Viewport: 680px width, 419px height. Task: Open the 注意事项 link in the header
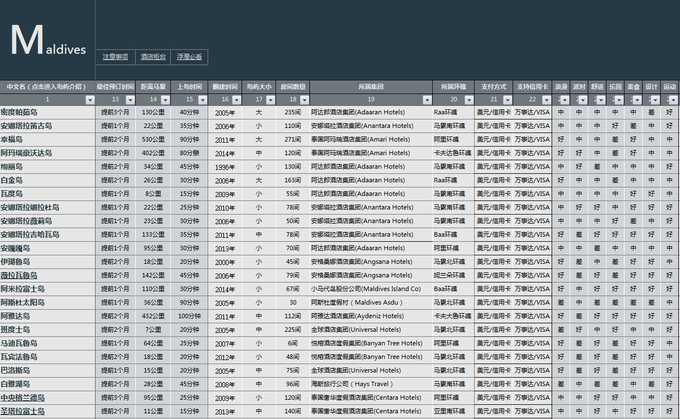(115, 57)
